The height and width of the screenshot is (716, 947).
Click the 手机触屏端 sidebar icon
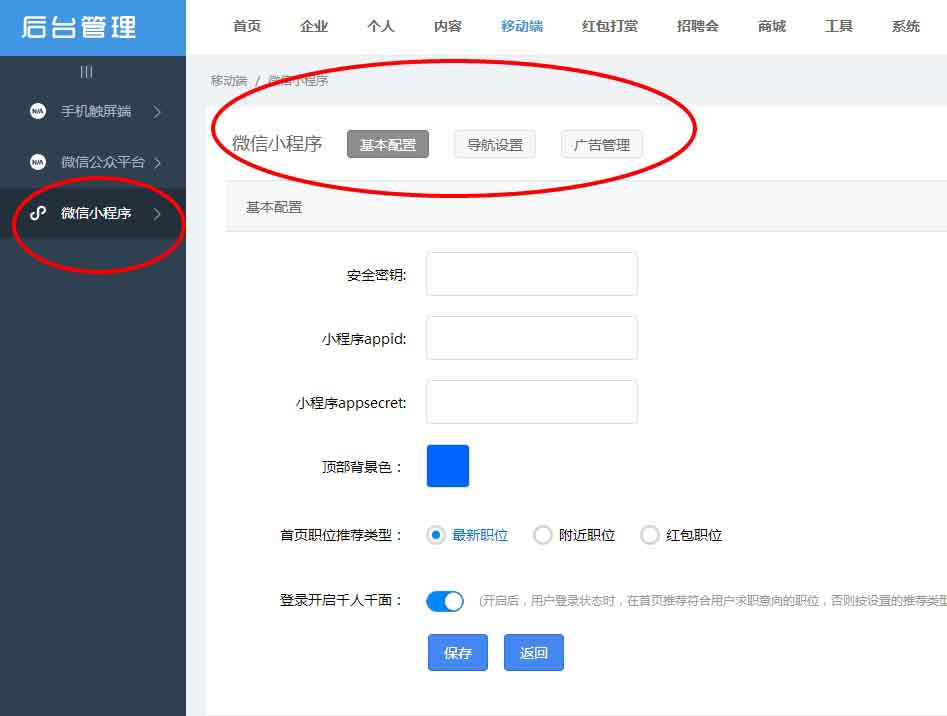pyautogui.click(x=38, y=111)
